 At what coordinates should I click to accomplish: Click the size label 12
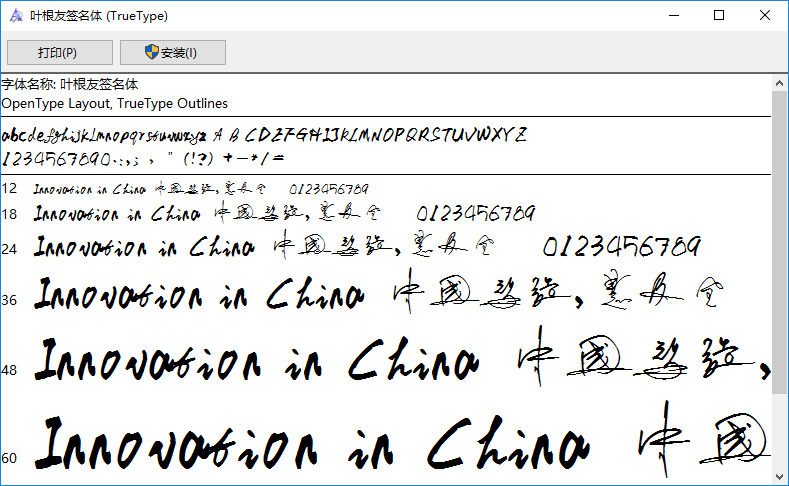(9, 189)
